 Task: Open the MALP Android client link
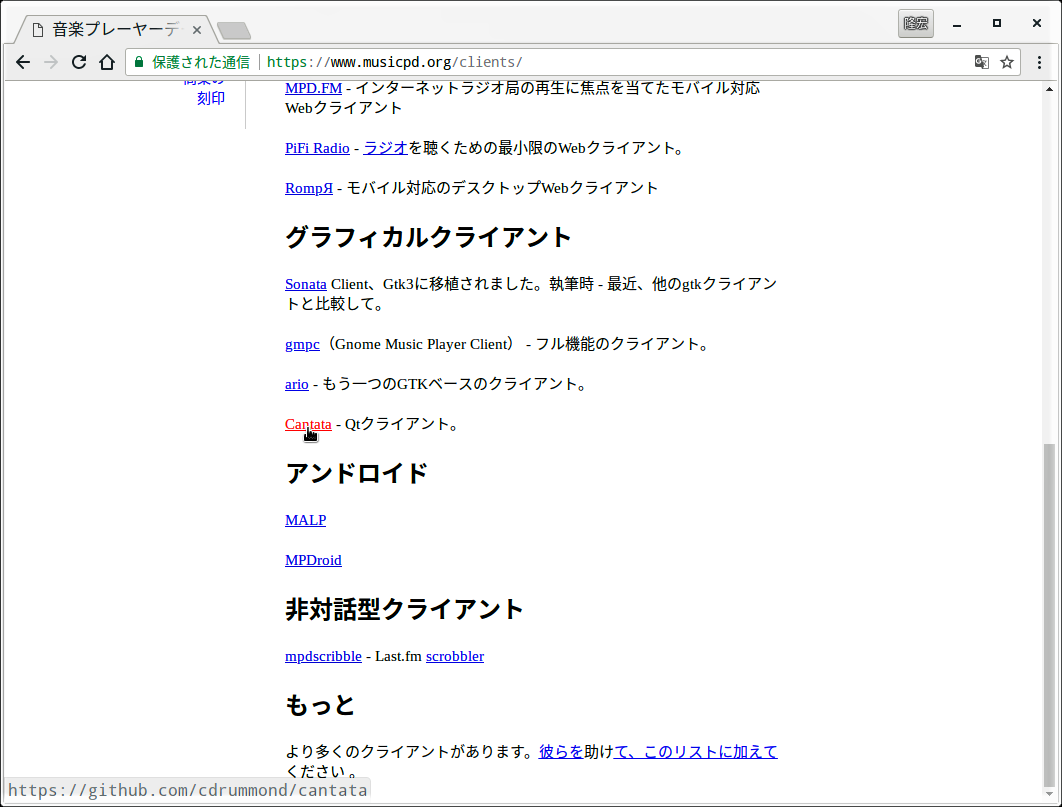(x=305, y=521)
